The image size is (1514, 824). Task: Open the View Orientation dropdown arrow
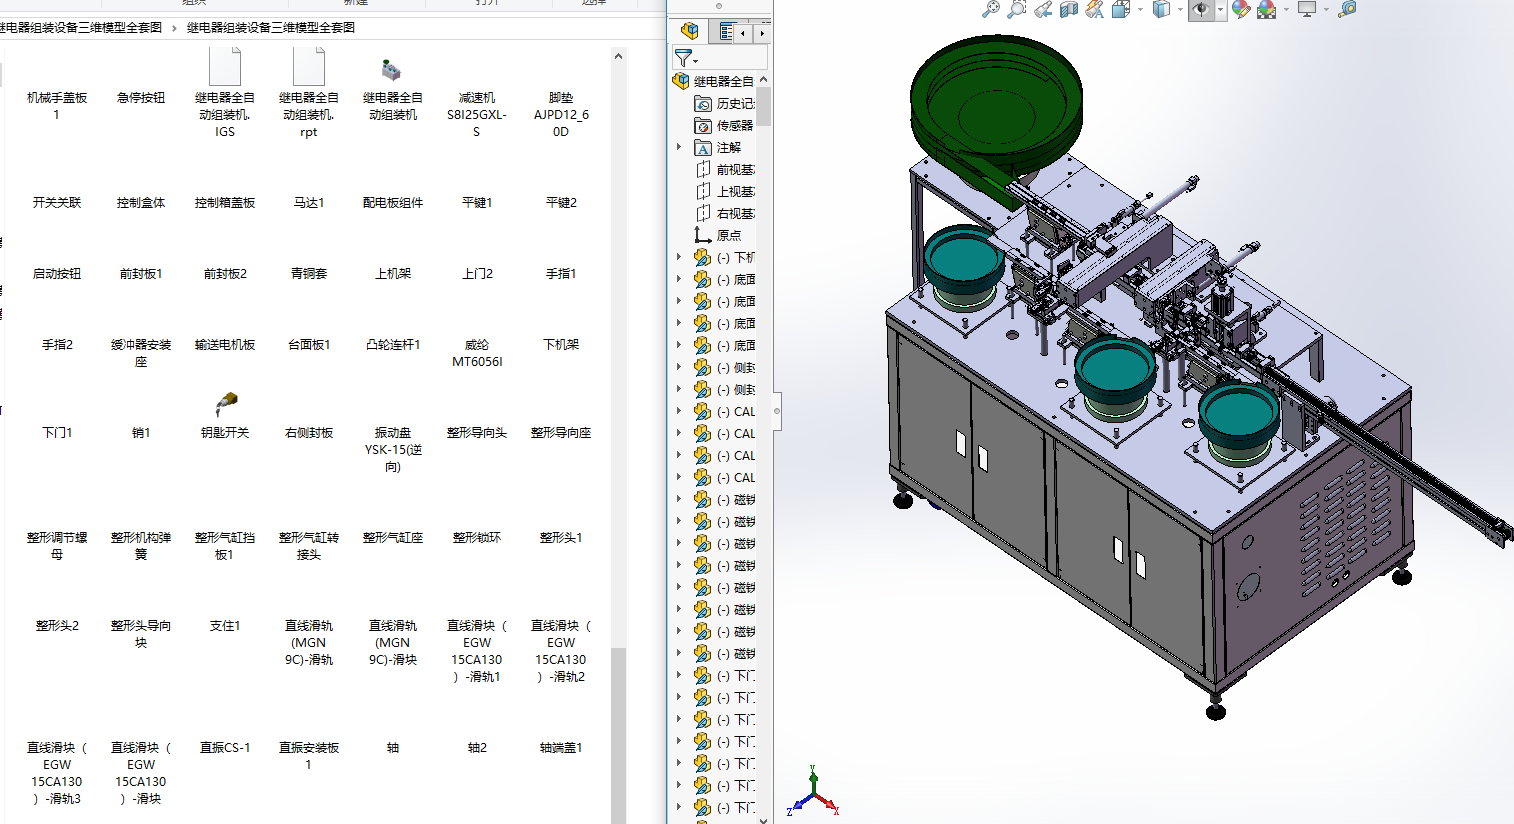1140,10
